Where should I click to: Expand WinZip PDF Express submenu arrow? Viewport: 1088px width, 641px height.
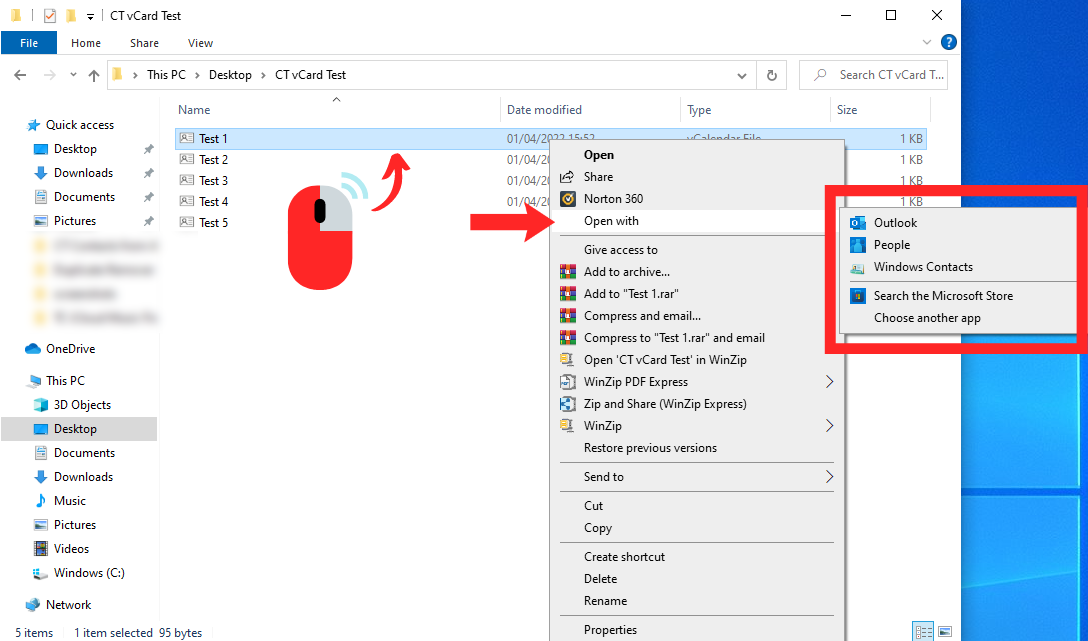829,382
